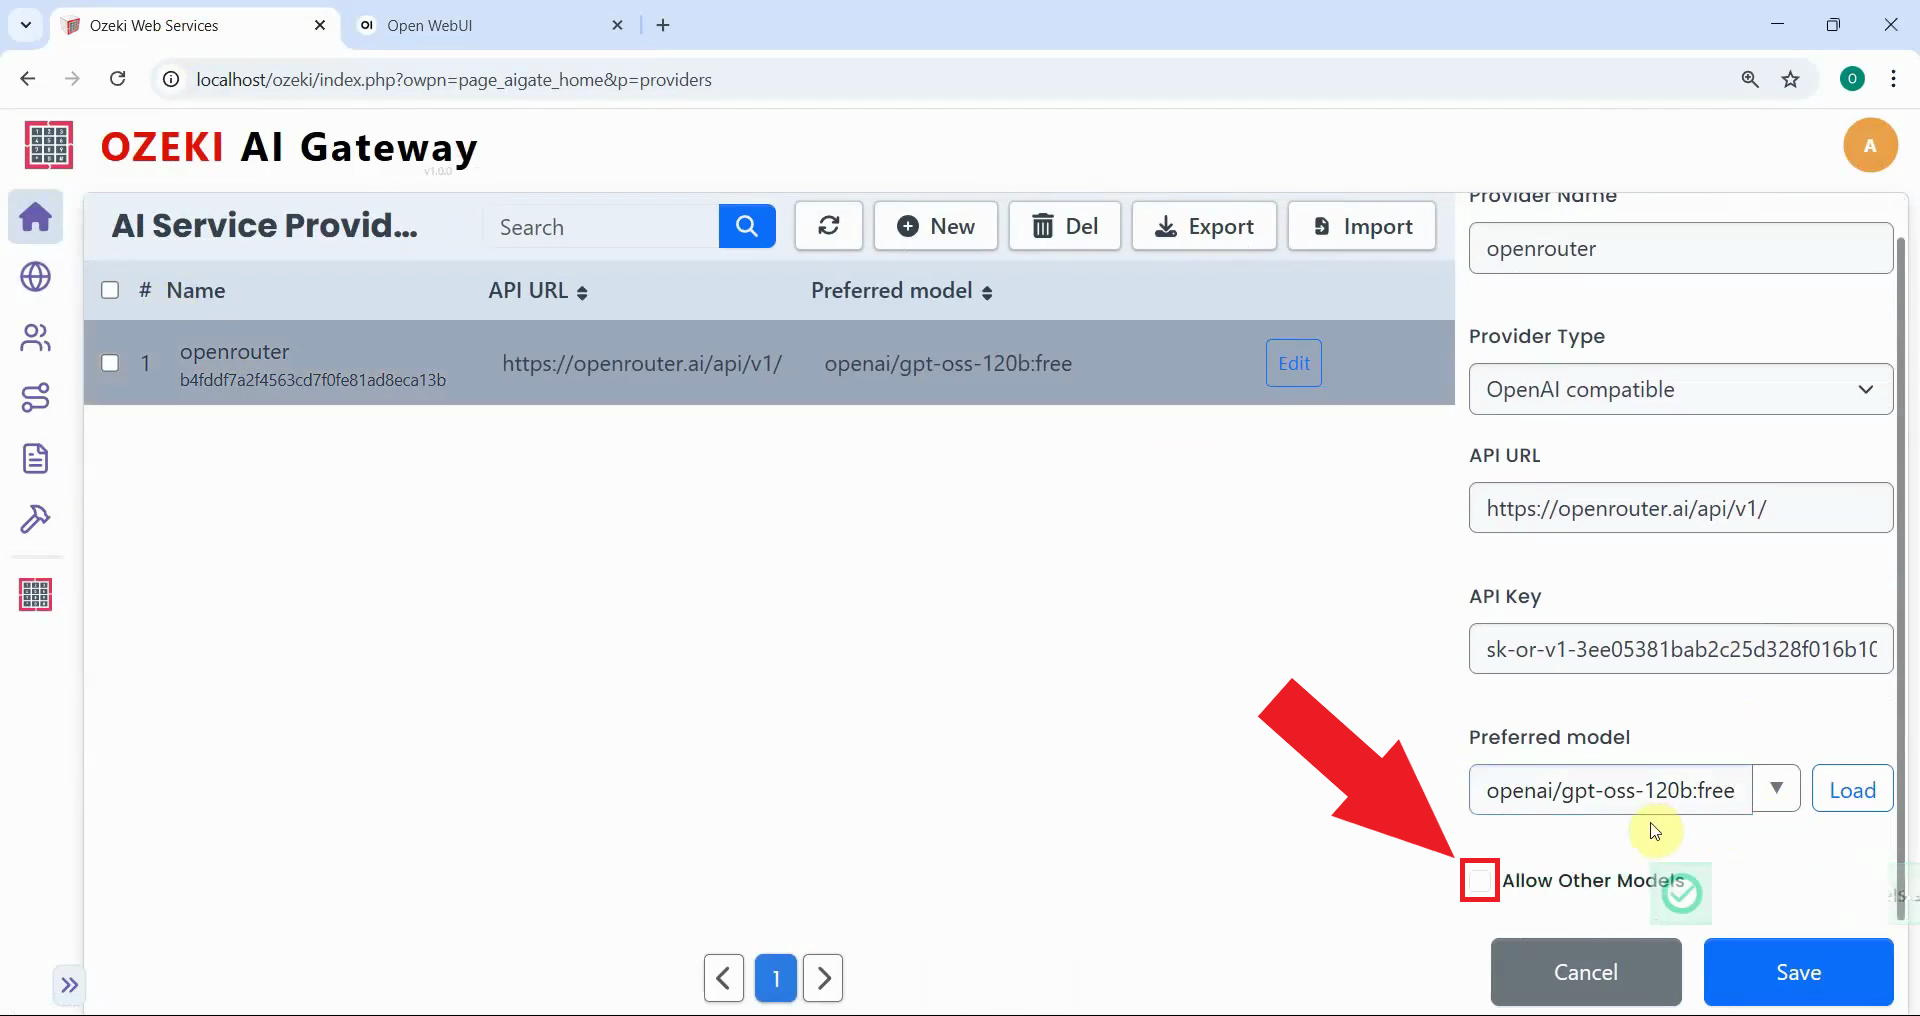The image size is (1920, 1016).
Task: Click the Ozeki grid logo at sidebar bottom
Action: point(35,594)
